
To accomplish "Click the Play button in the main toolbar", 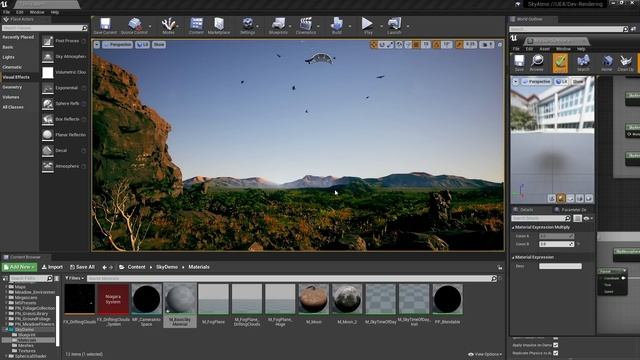I will [368, 26].
